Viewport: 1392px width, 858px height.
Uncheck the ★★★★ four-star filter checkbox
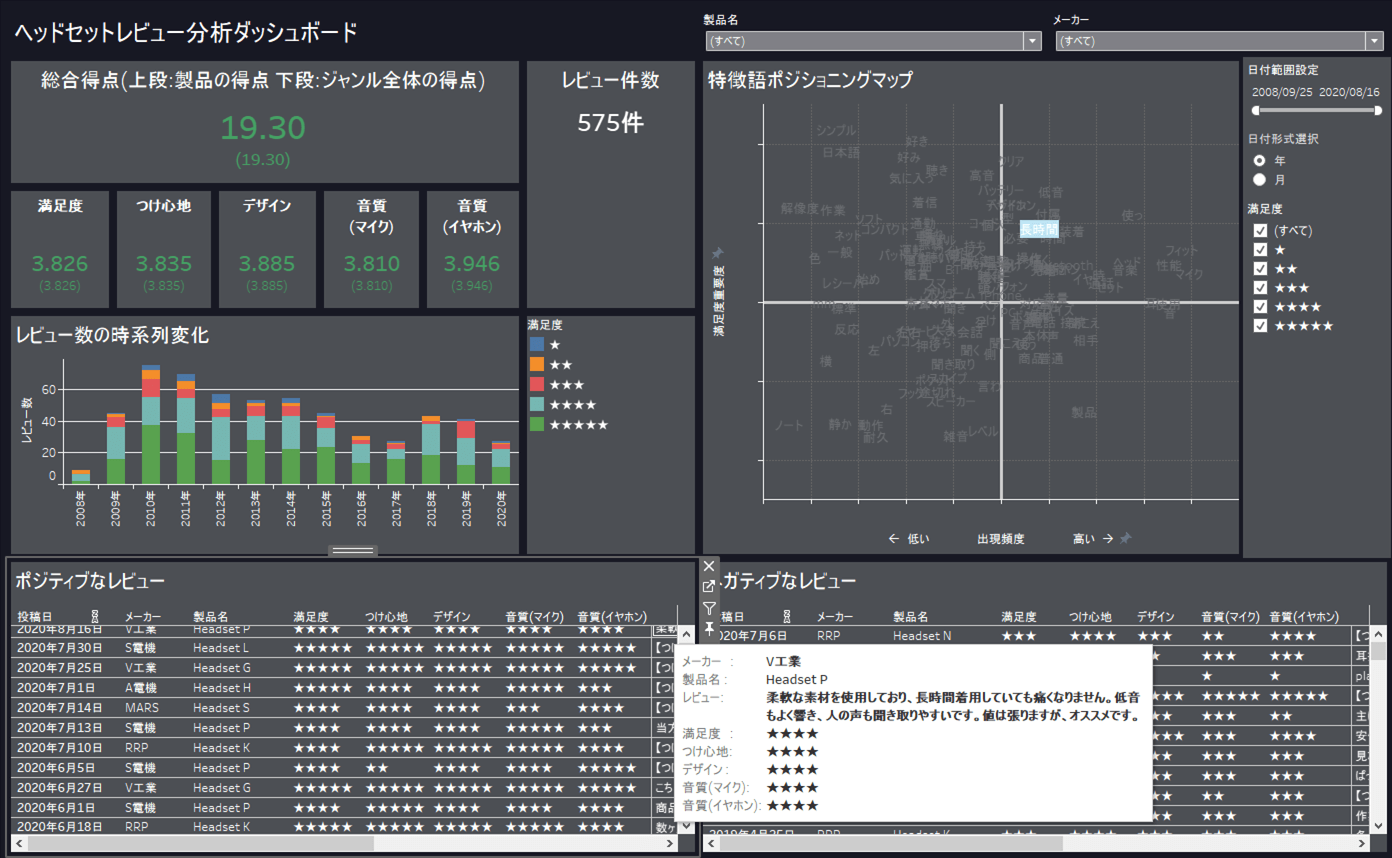point(1260,307)
